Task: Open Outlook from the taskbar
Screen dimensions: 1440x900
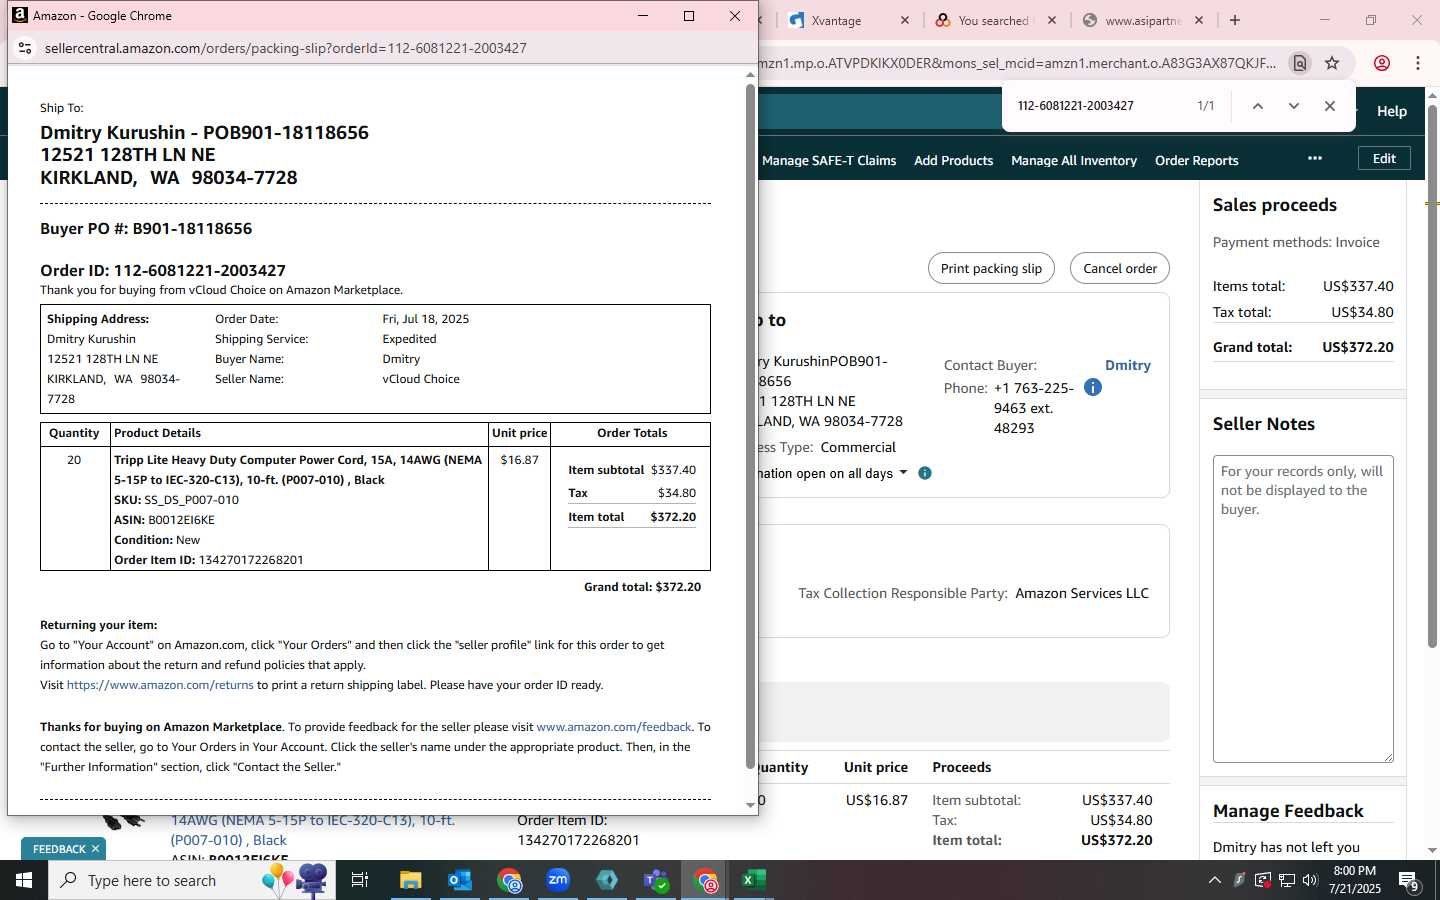Action: (460, 880)
